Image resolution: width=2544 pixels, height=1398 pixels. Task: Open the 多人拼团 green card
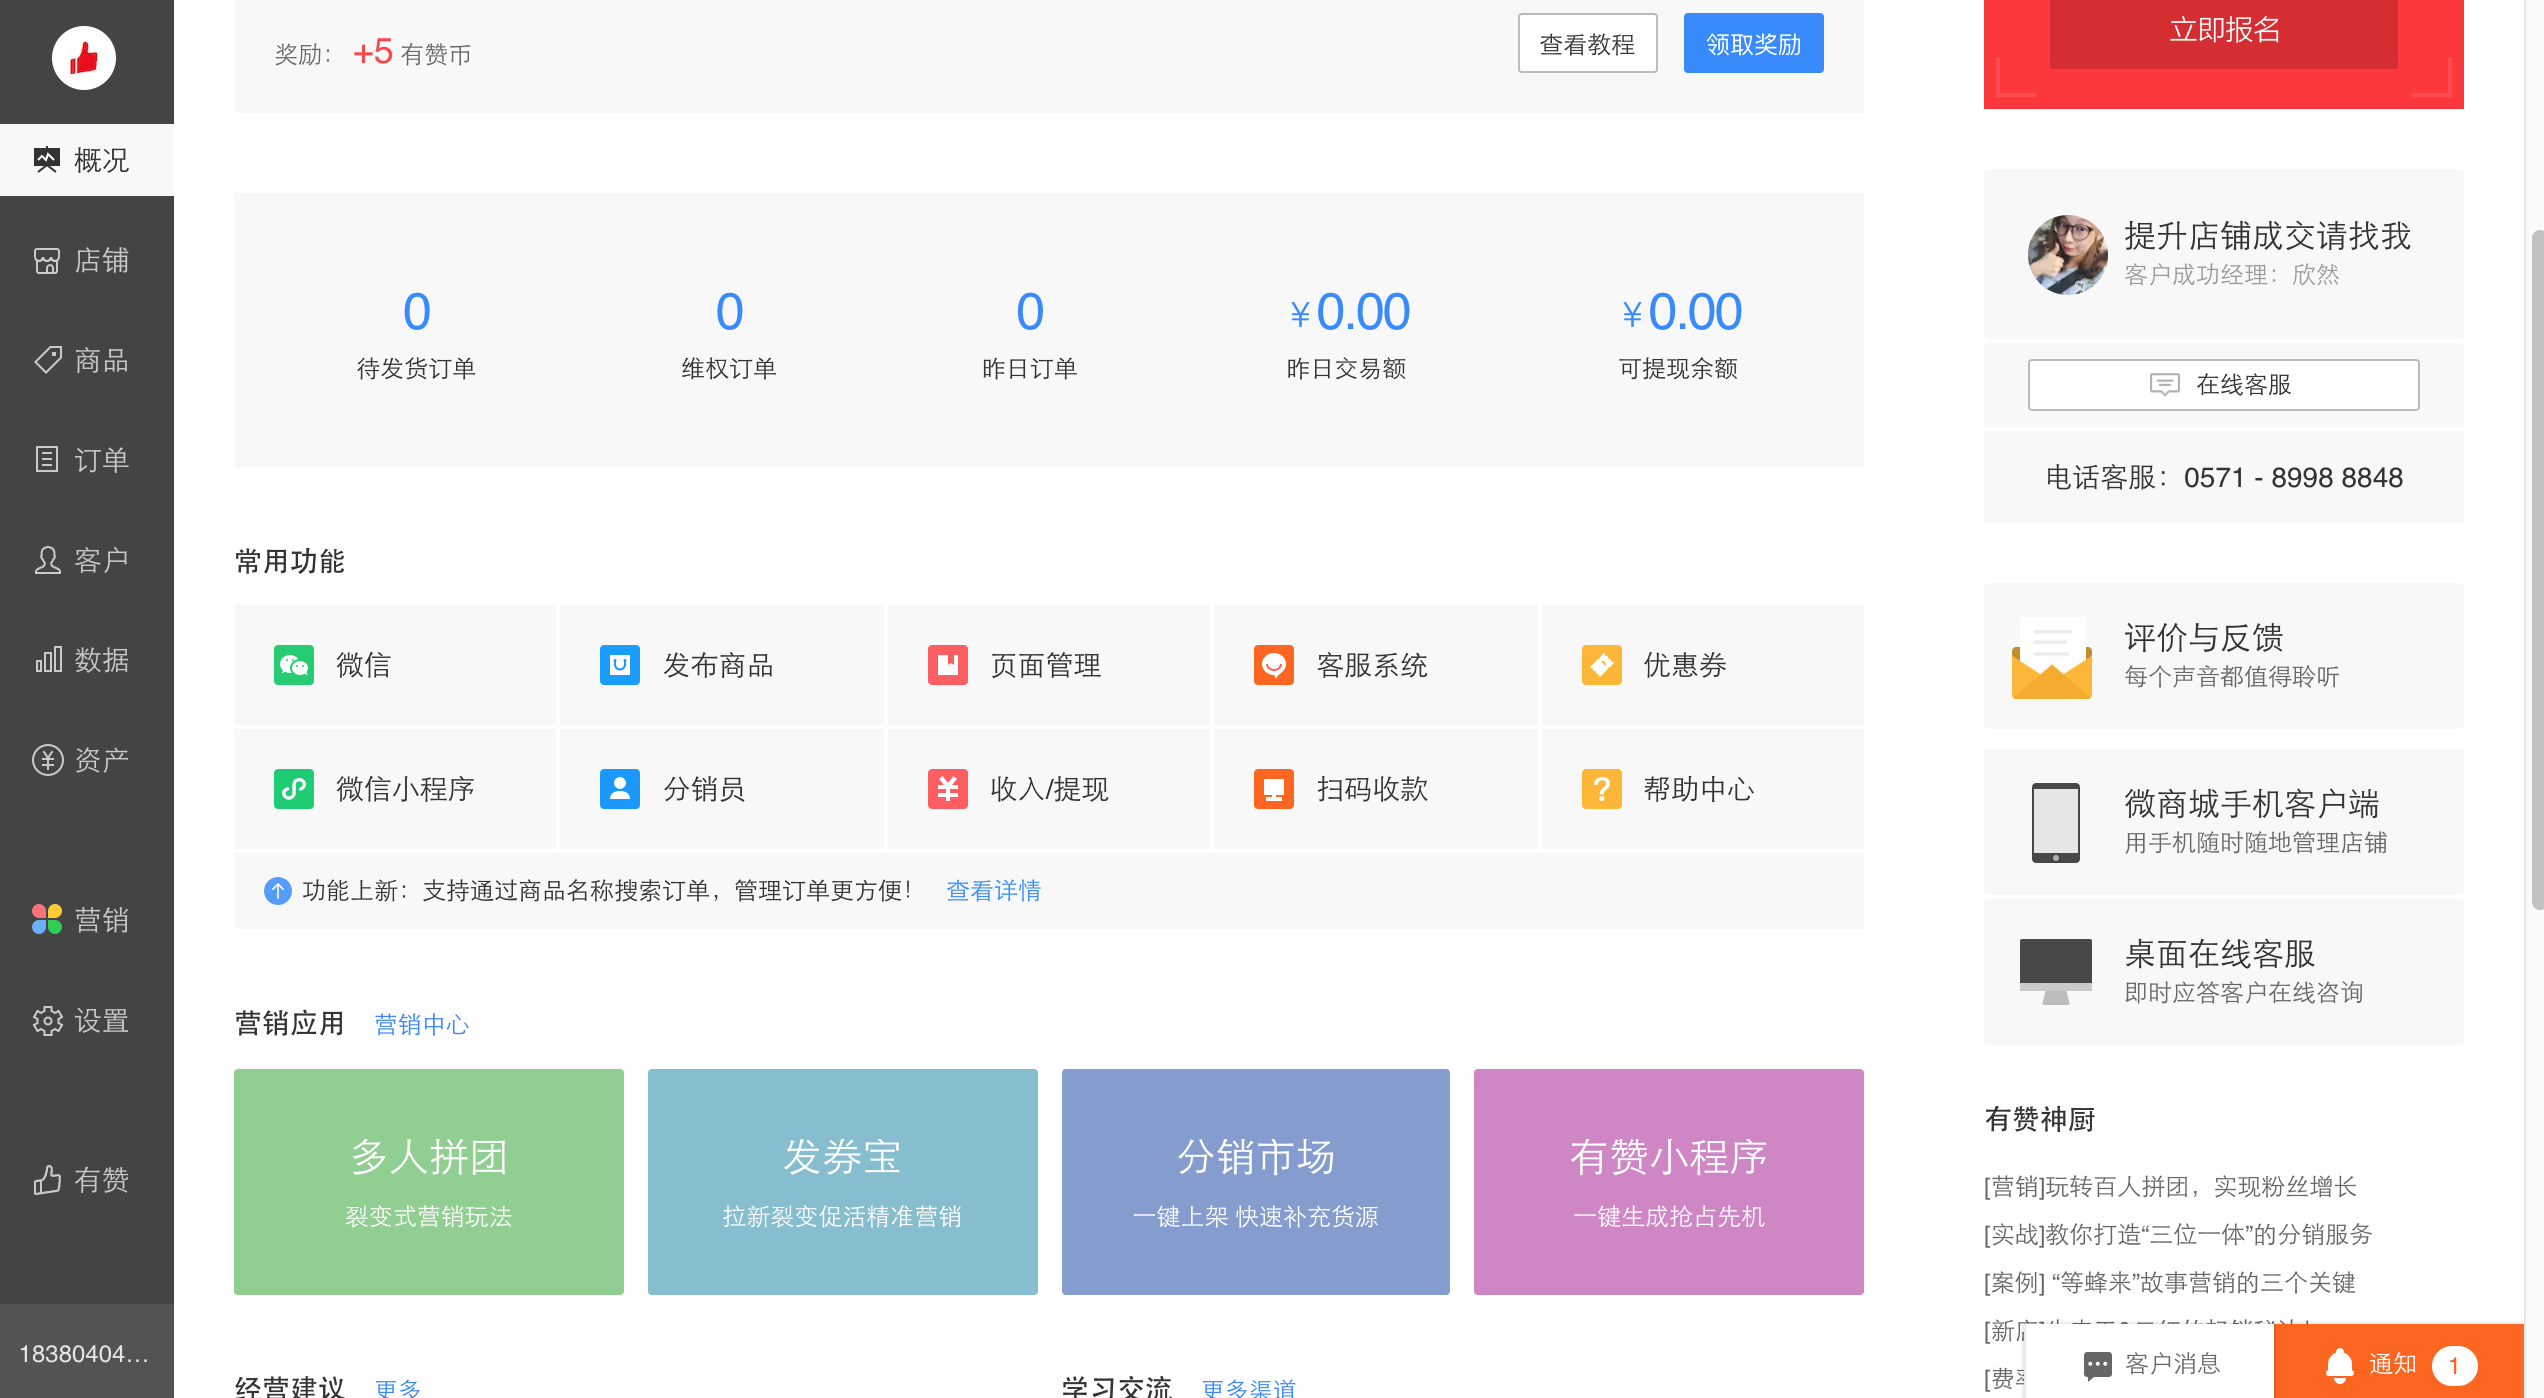pyautogui.click(x=429, y=1182)
